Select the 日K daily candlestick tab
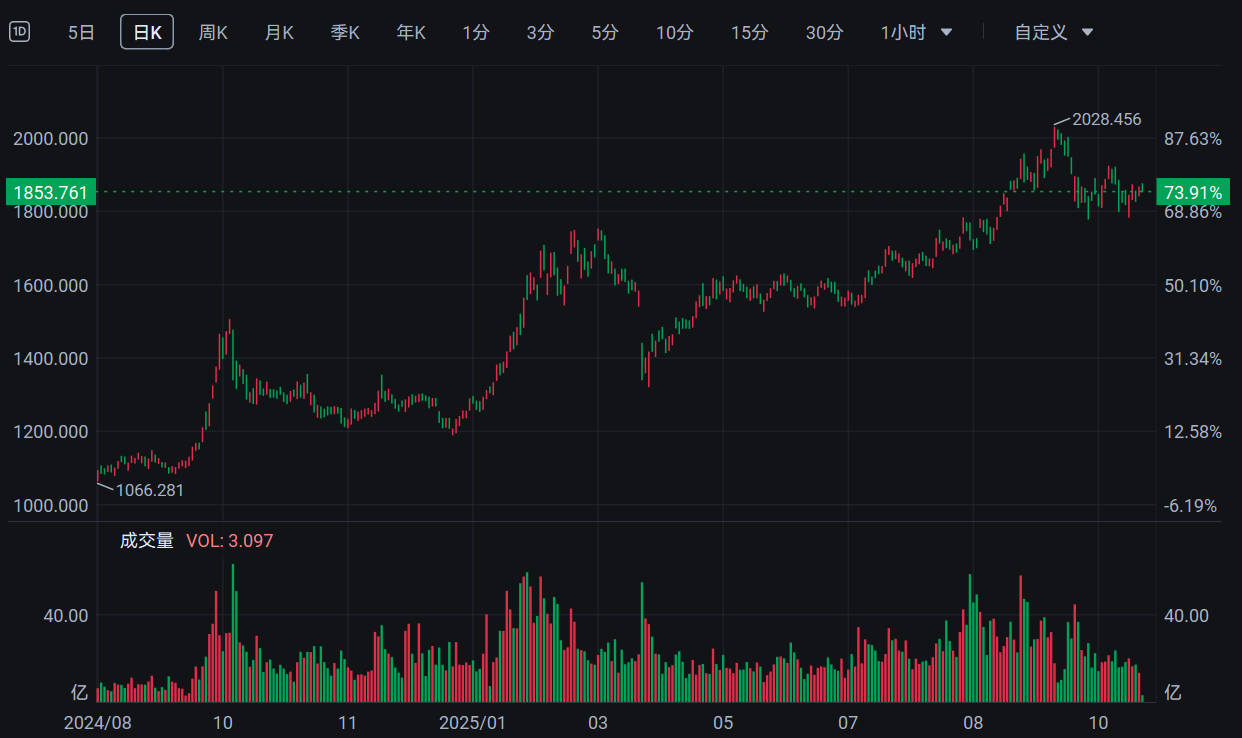 147,32
